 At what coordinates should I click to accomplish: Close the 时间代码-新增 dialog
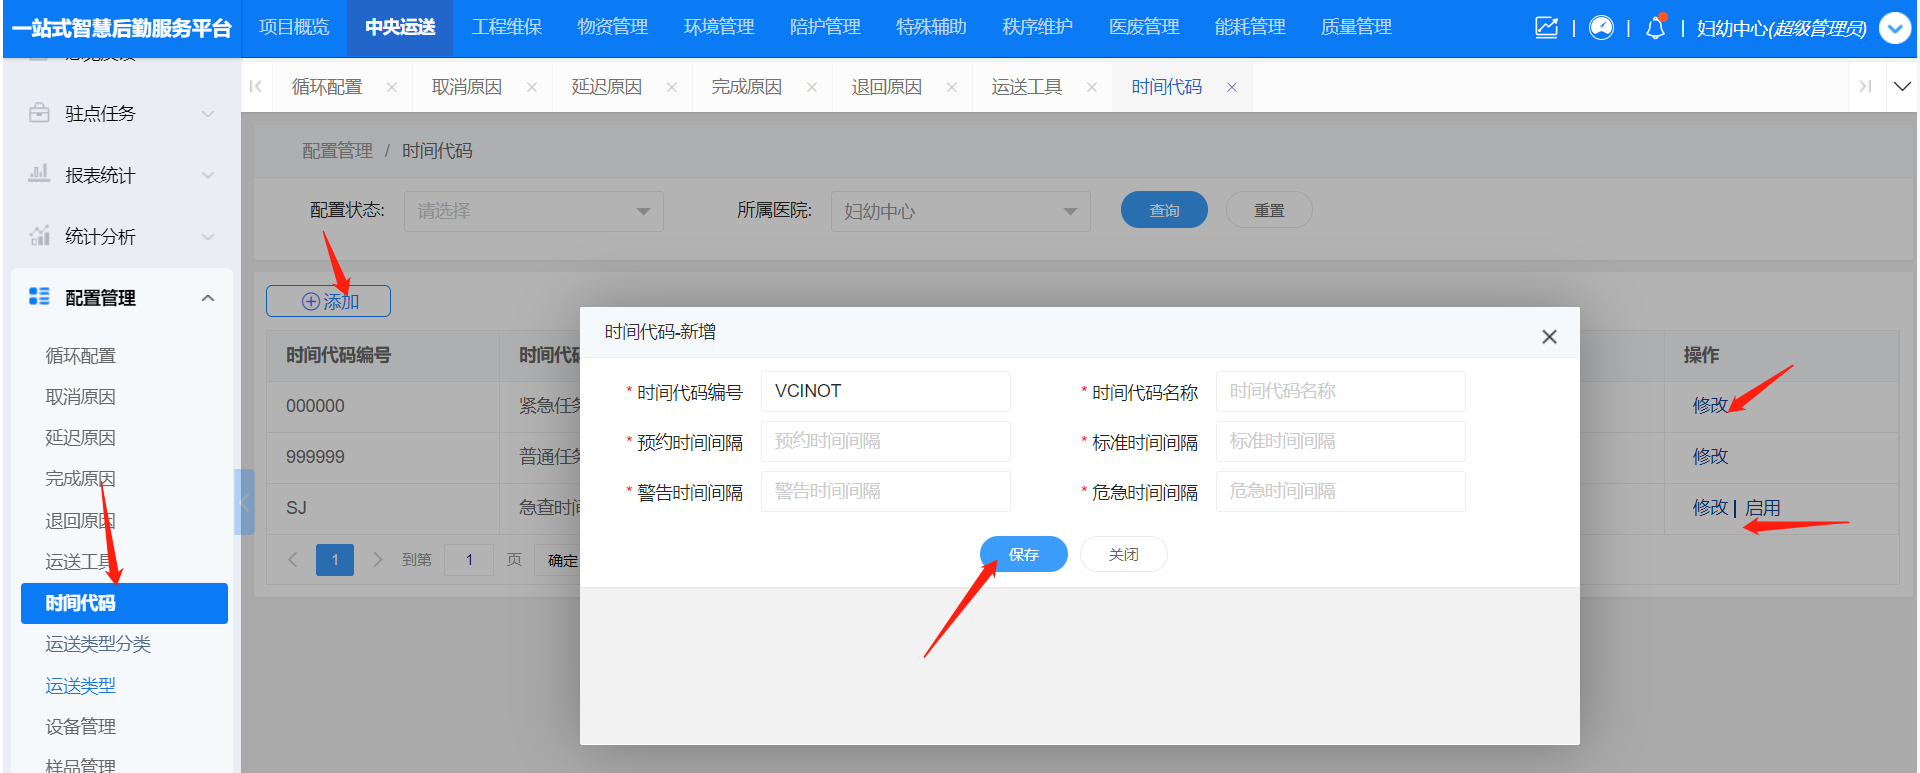click(1549, 337)
